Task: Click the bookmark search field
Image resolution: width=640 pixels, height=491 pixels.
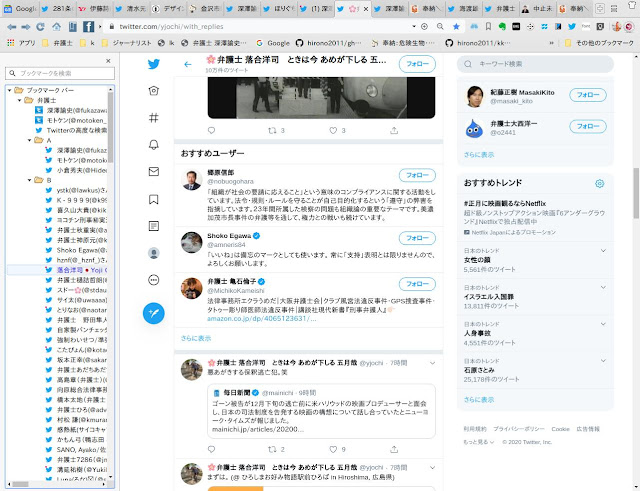Action: coord(60,73)
